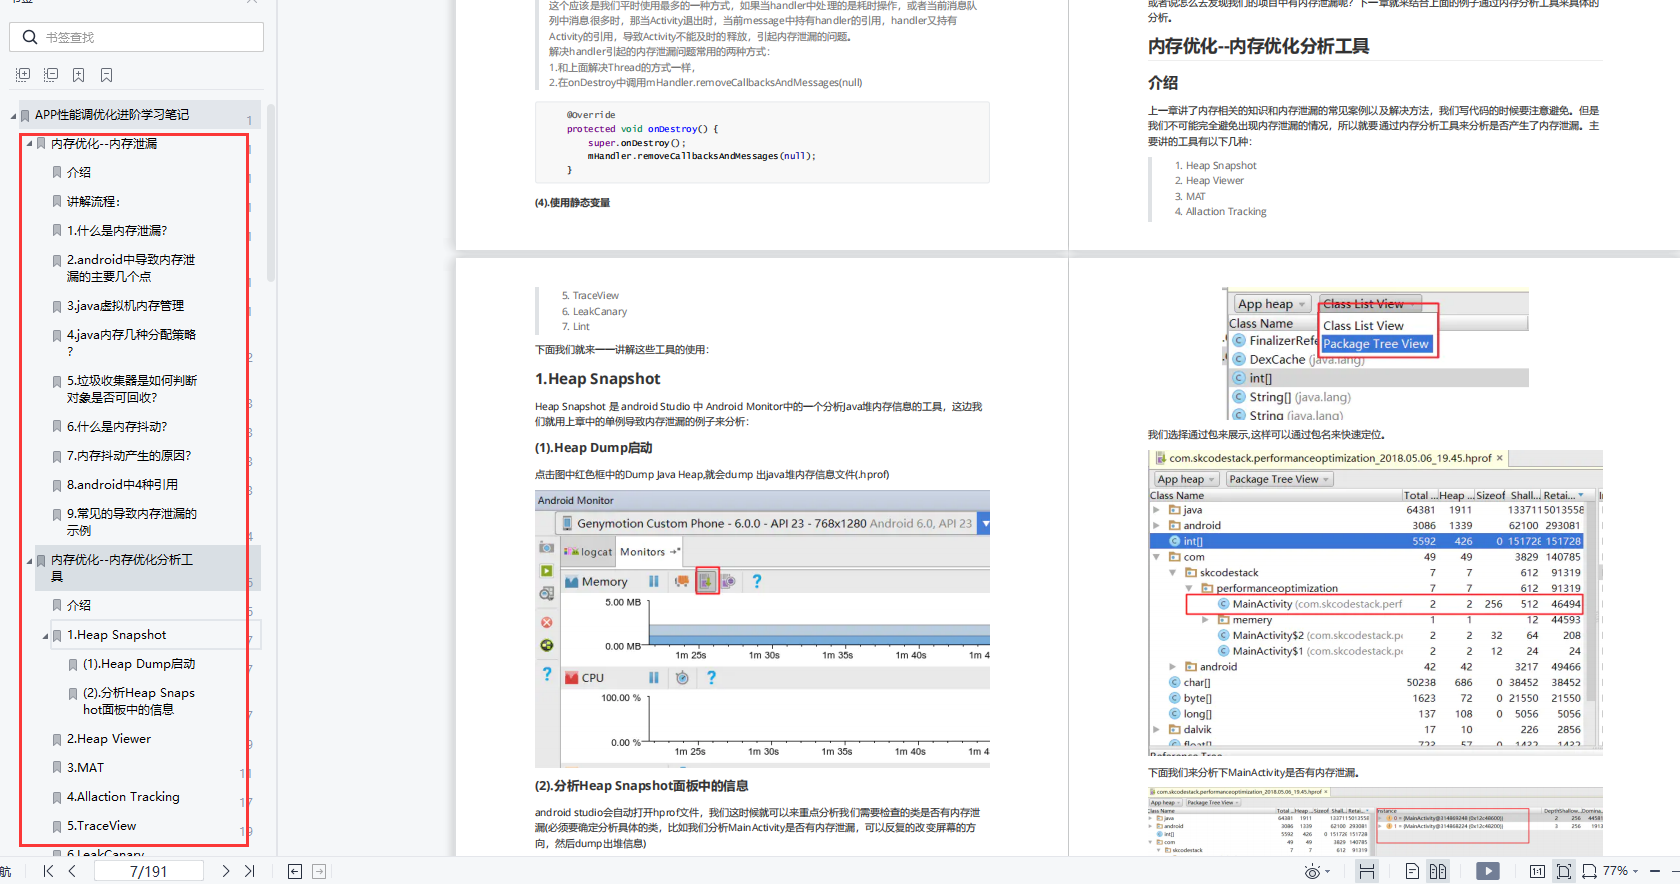Jump to the last page
1680x884 pixels.
coord(250,871)
